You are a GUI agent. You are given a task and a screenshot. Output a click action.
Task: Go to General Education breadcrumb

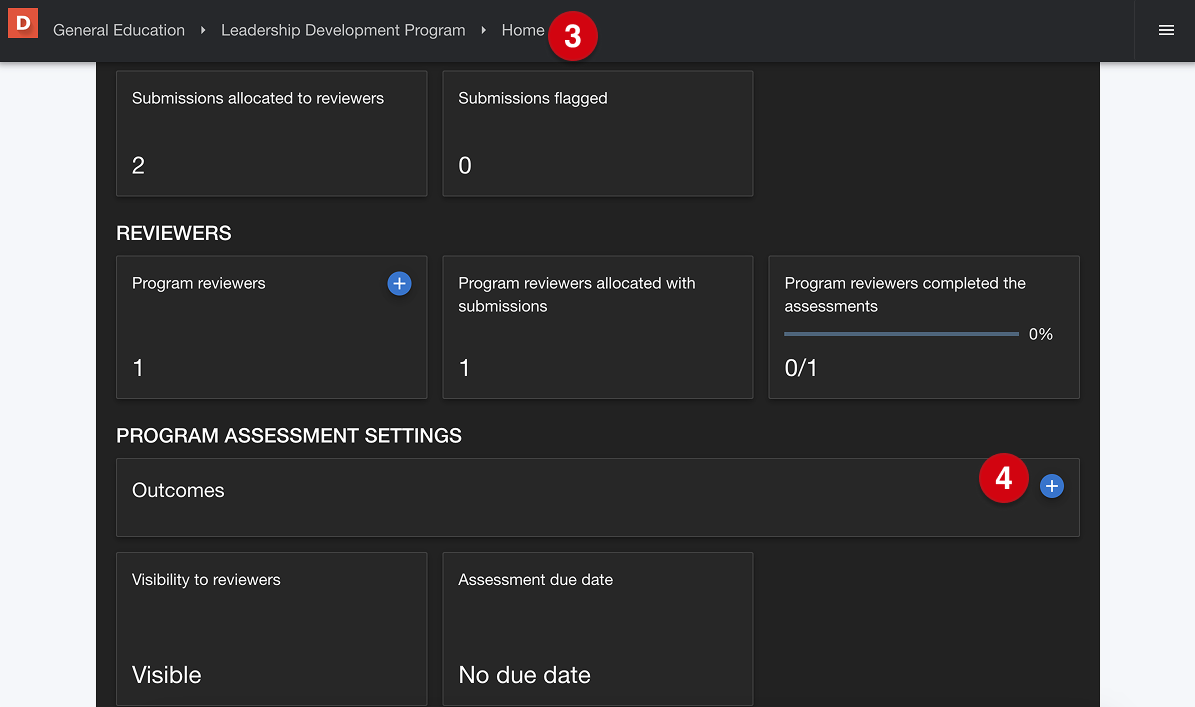[119, 30]
